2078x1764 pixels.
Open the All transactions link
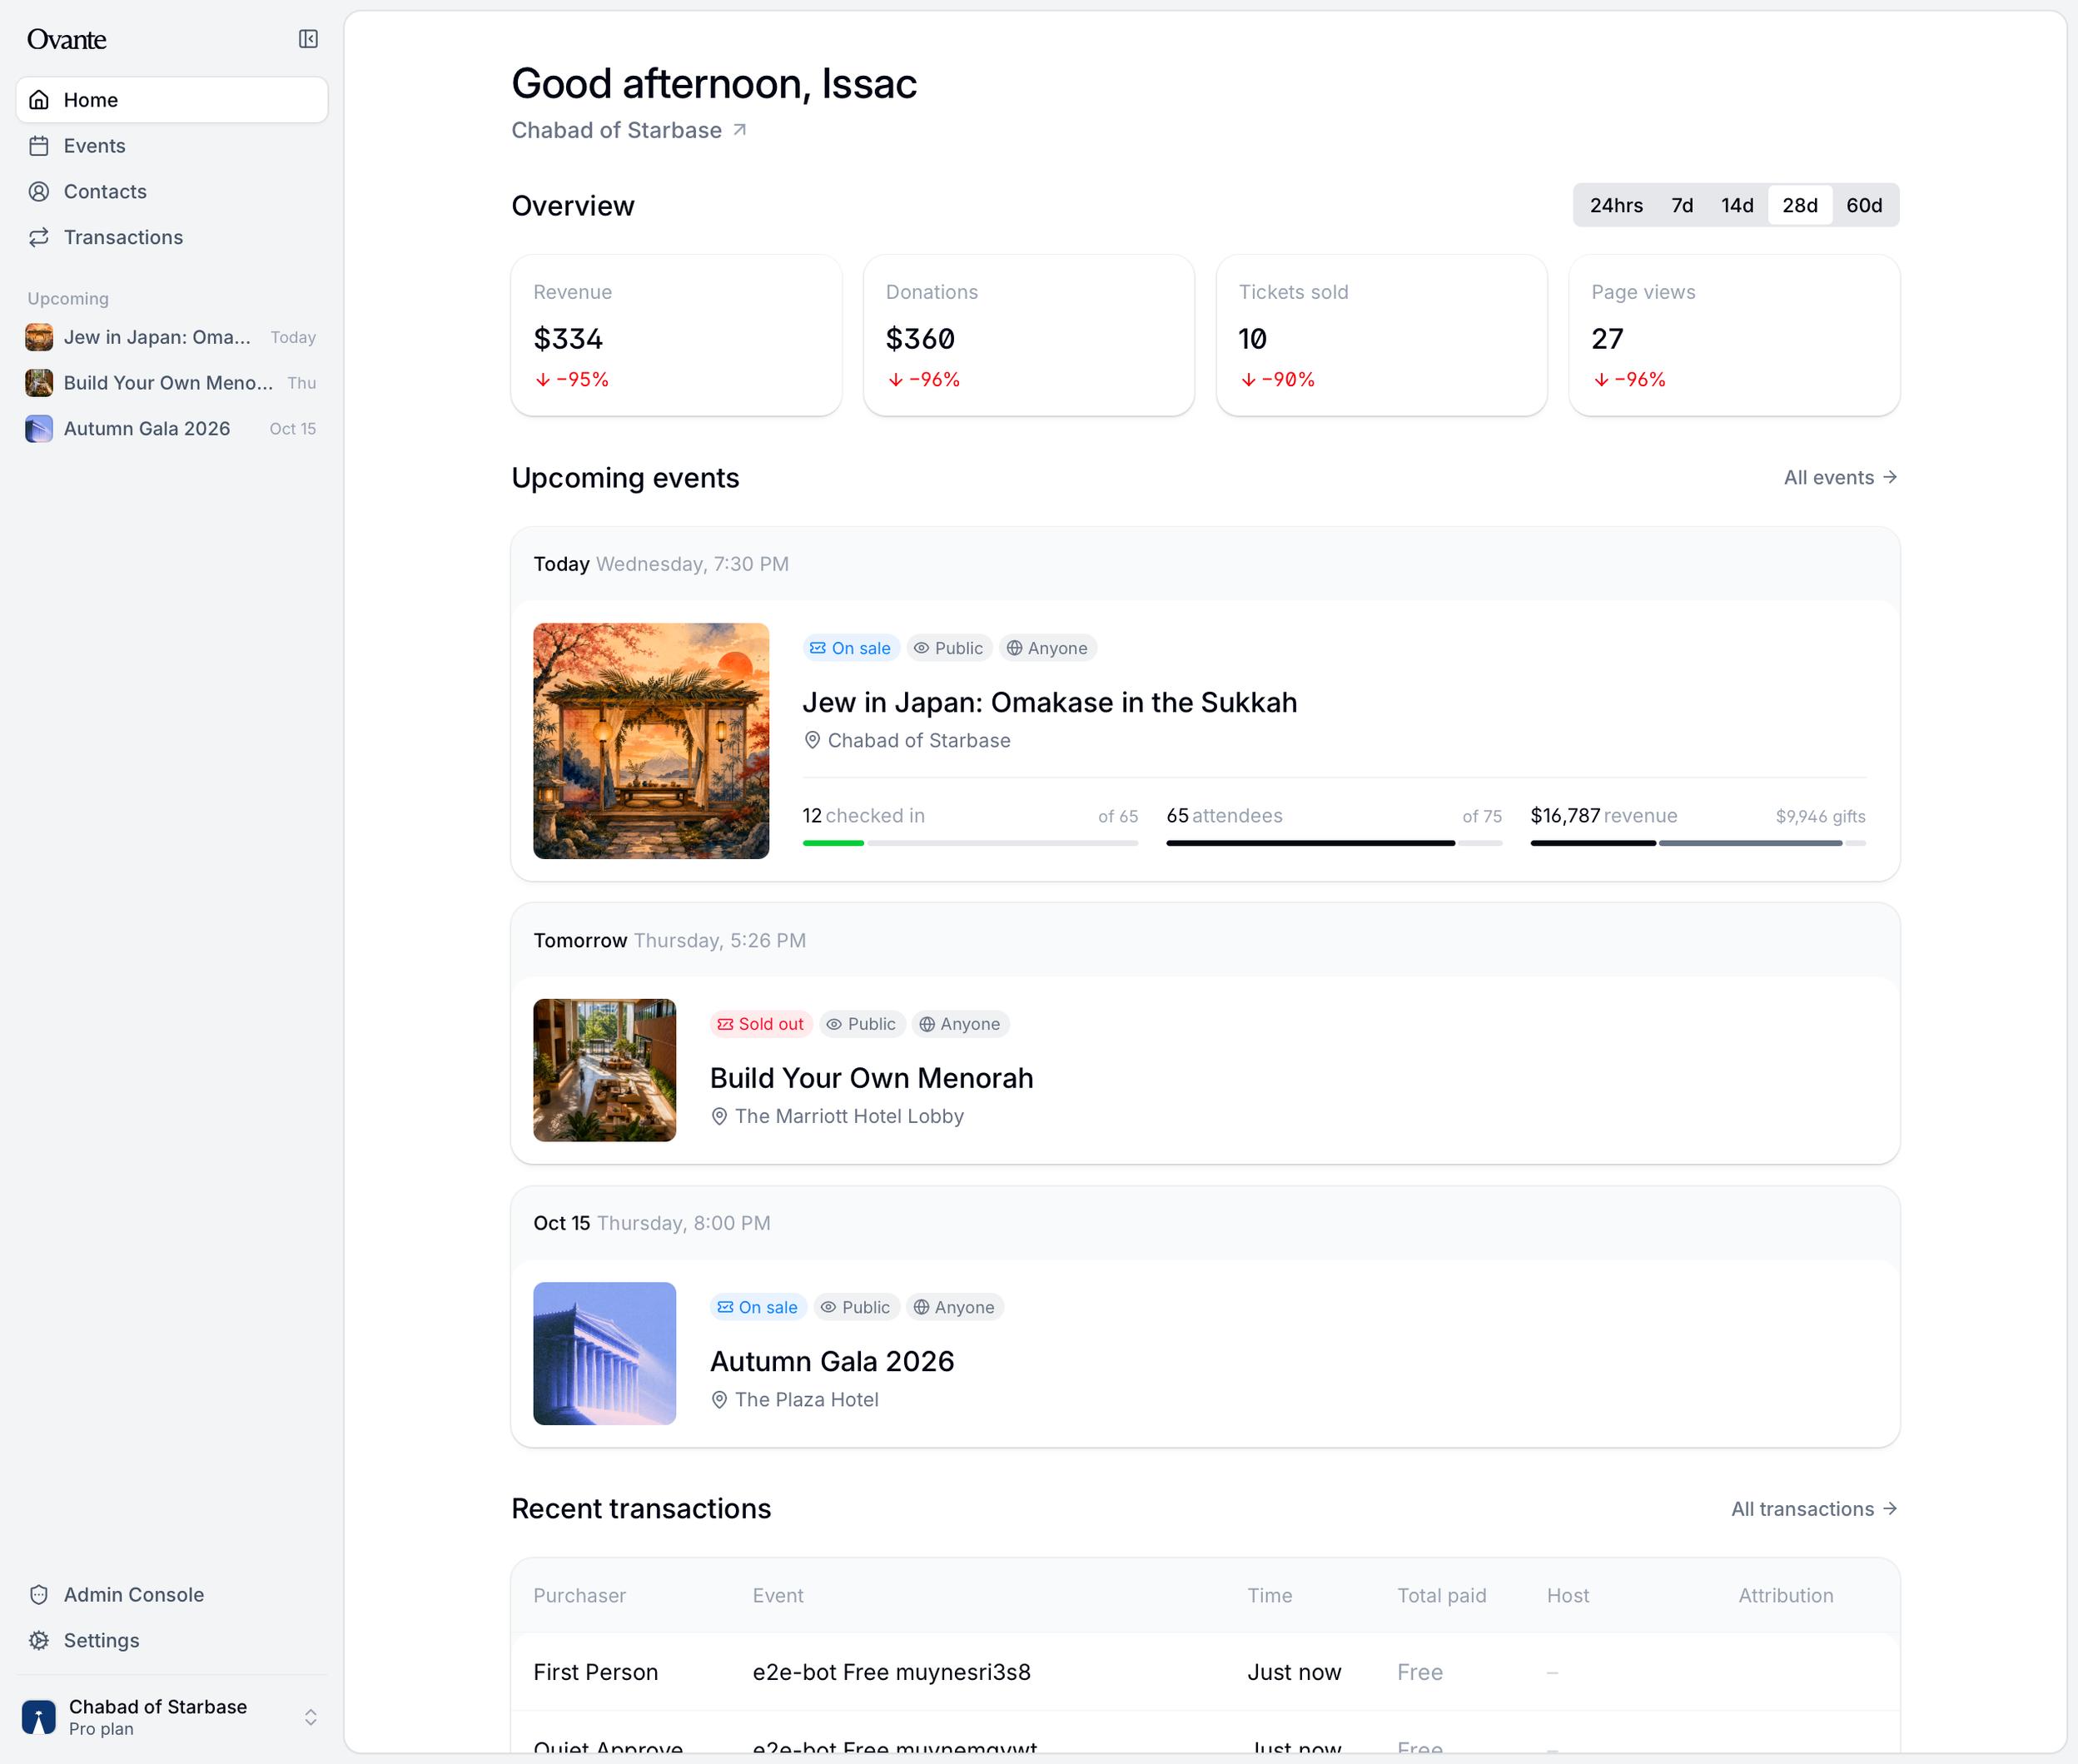click(1815, 1509)
